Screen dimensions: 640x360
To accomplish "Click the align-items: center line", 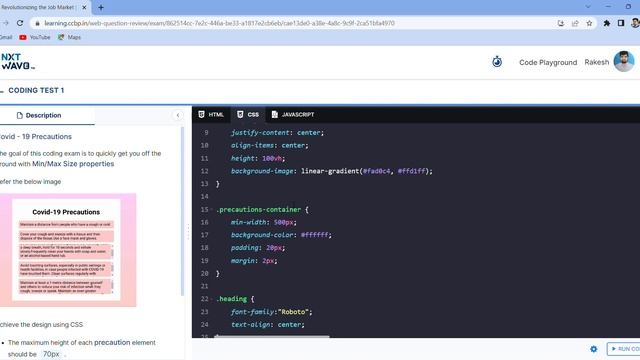I will tap(270, 145).
